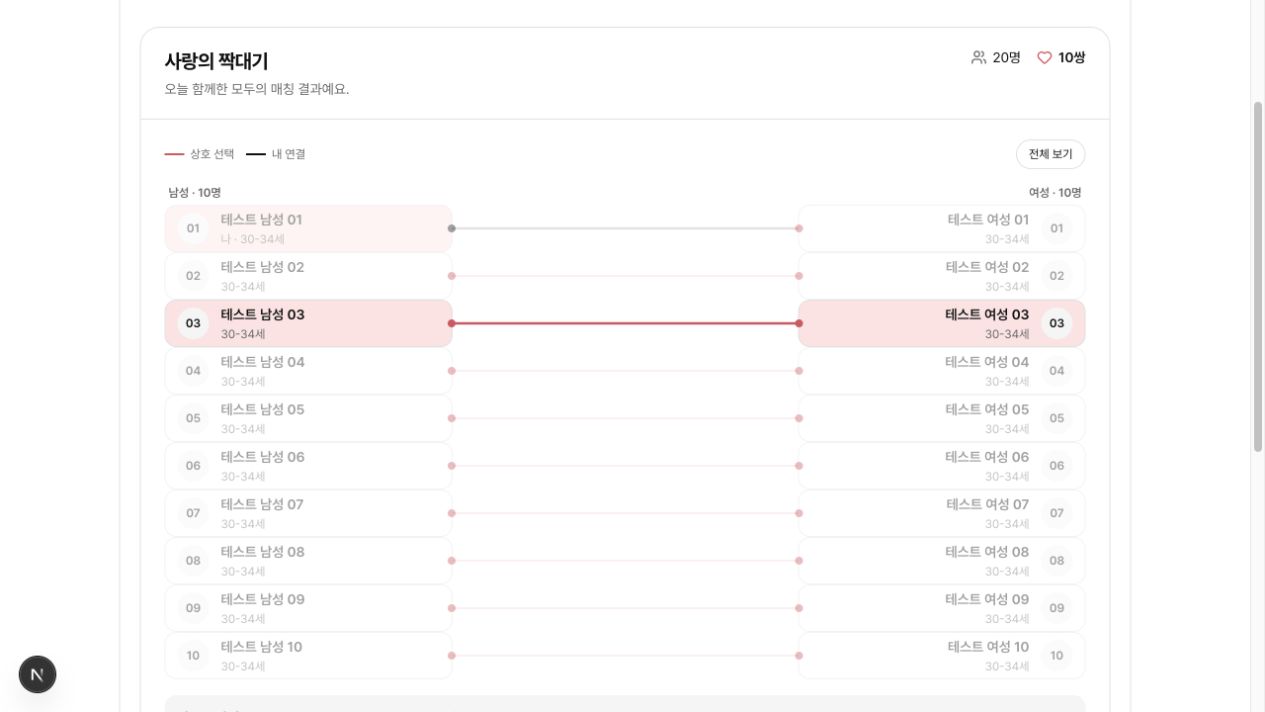This screenshot has height=712, width=1265.
Task: Click the 전체 보기 button
Action: 1050,154
